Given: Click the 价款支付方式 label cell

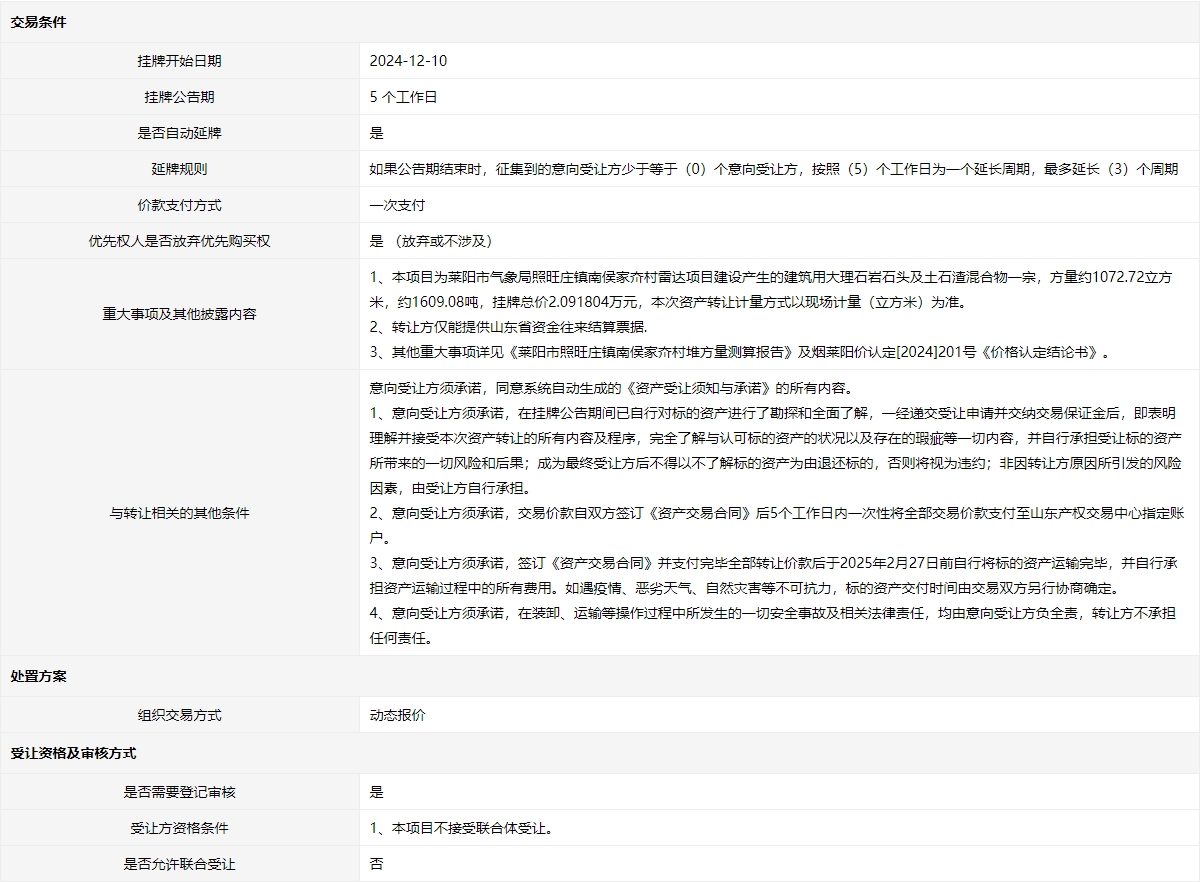Looking at the screenshot, I should [179, 205].
